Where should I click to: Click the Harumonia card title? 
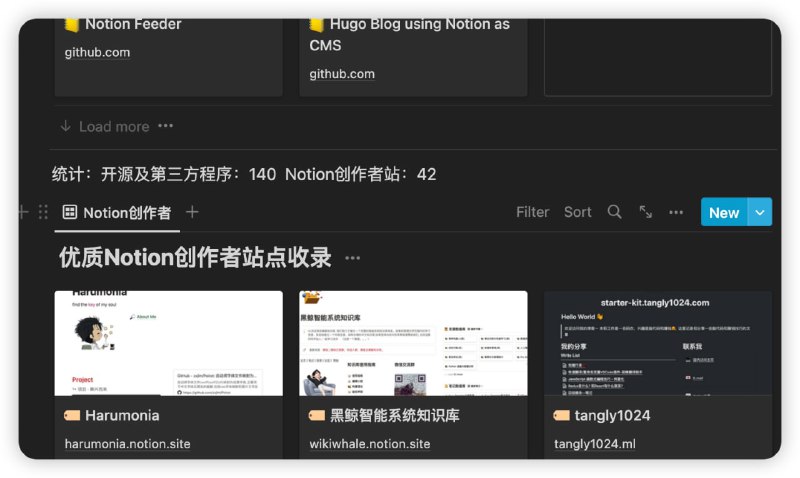point(122,416)
